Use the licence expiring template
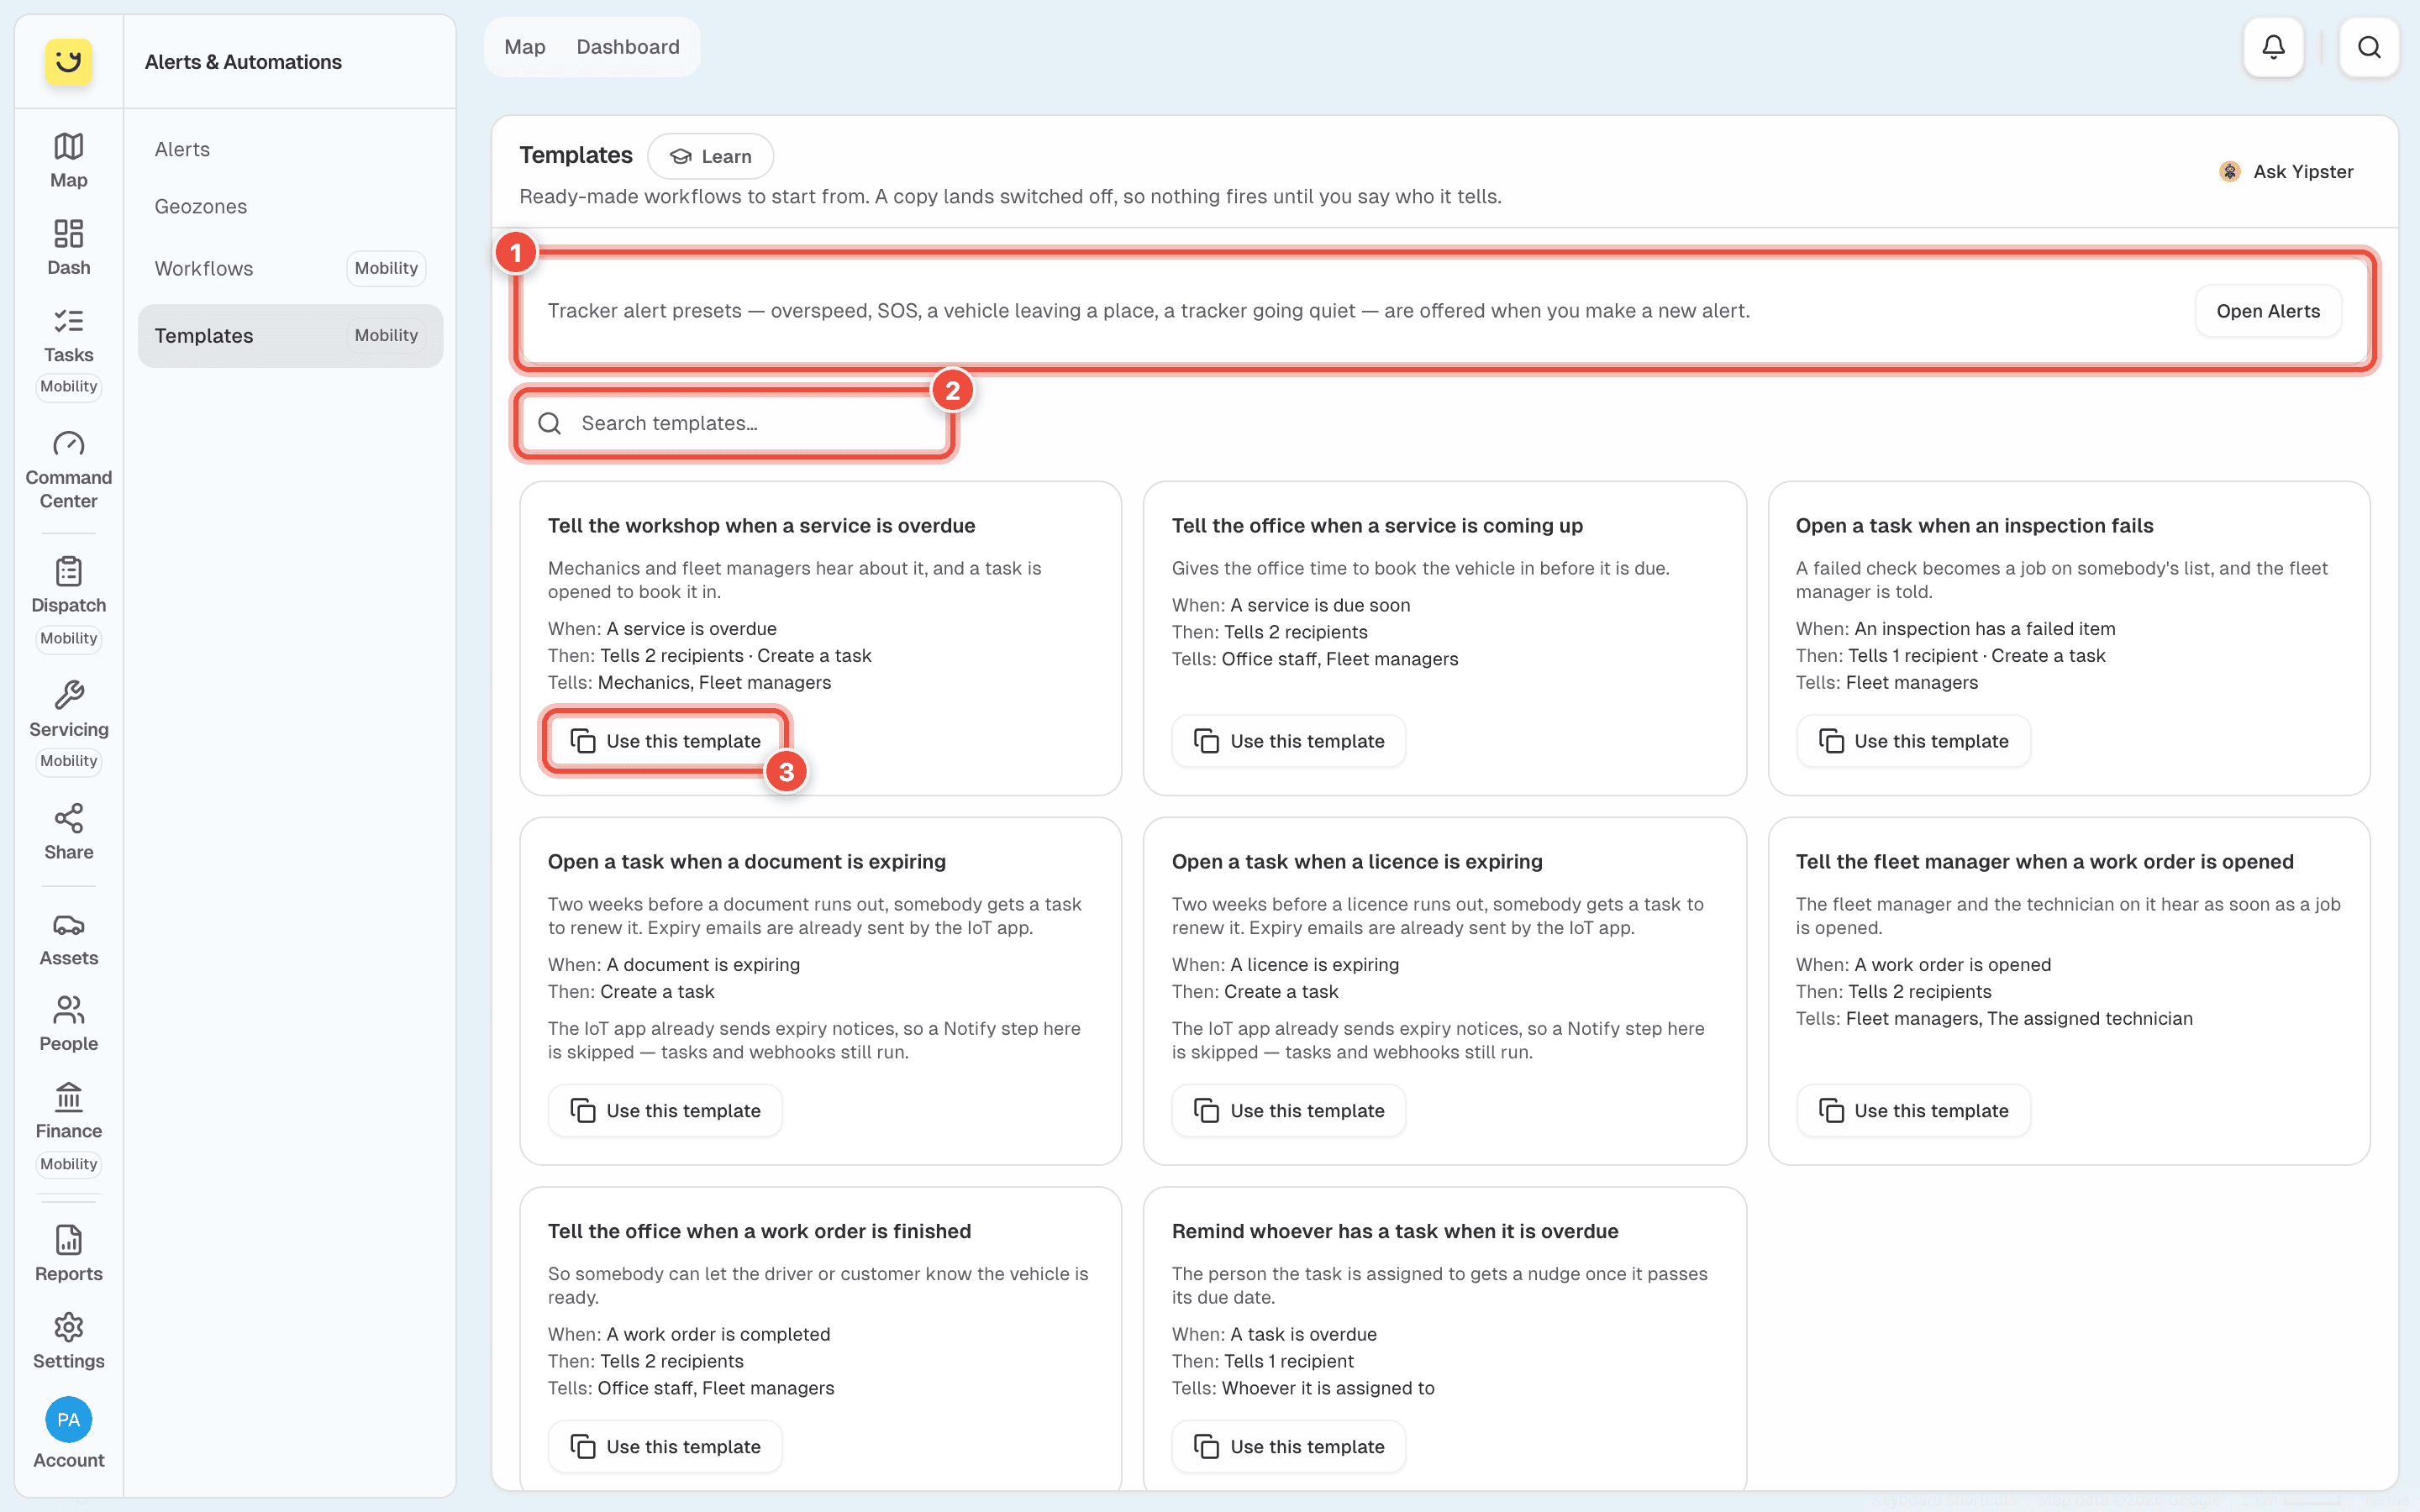The height and width of the screenshot is (1512, 2420). point(1288,1110)
